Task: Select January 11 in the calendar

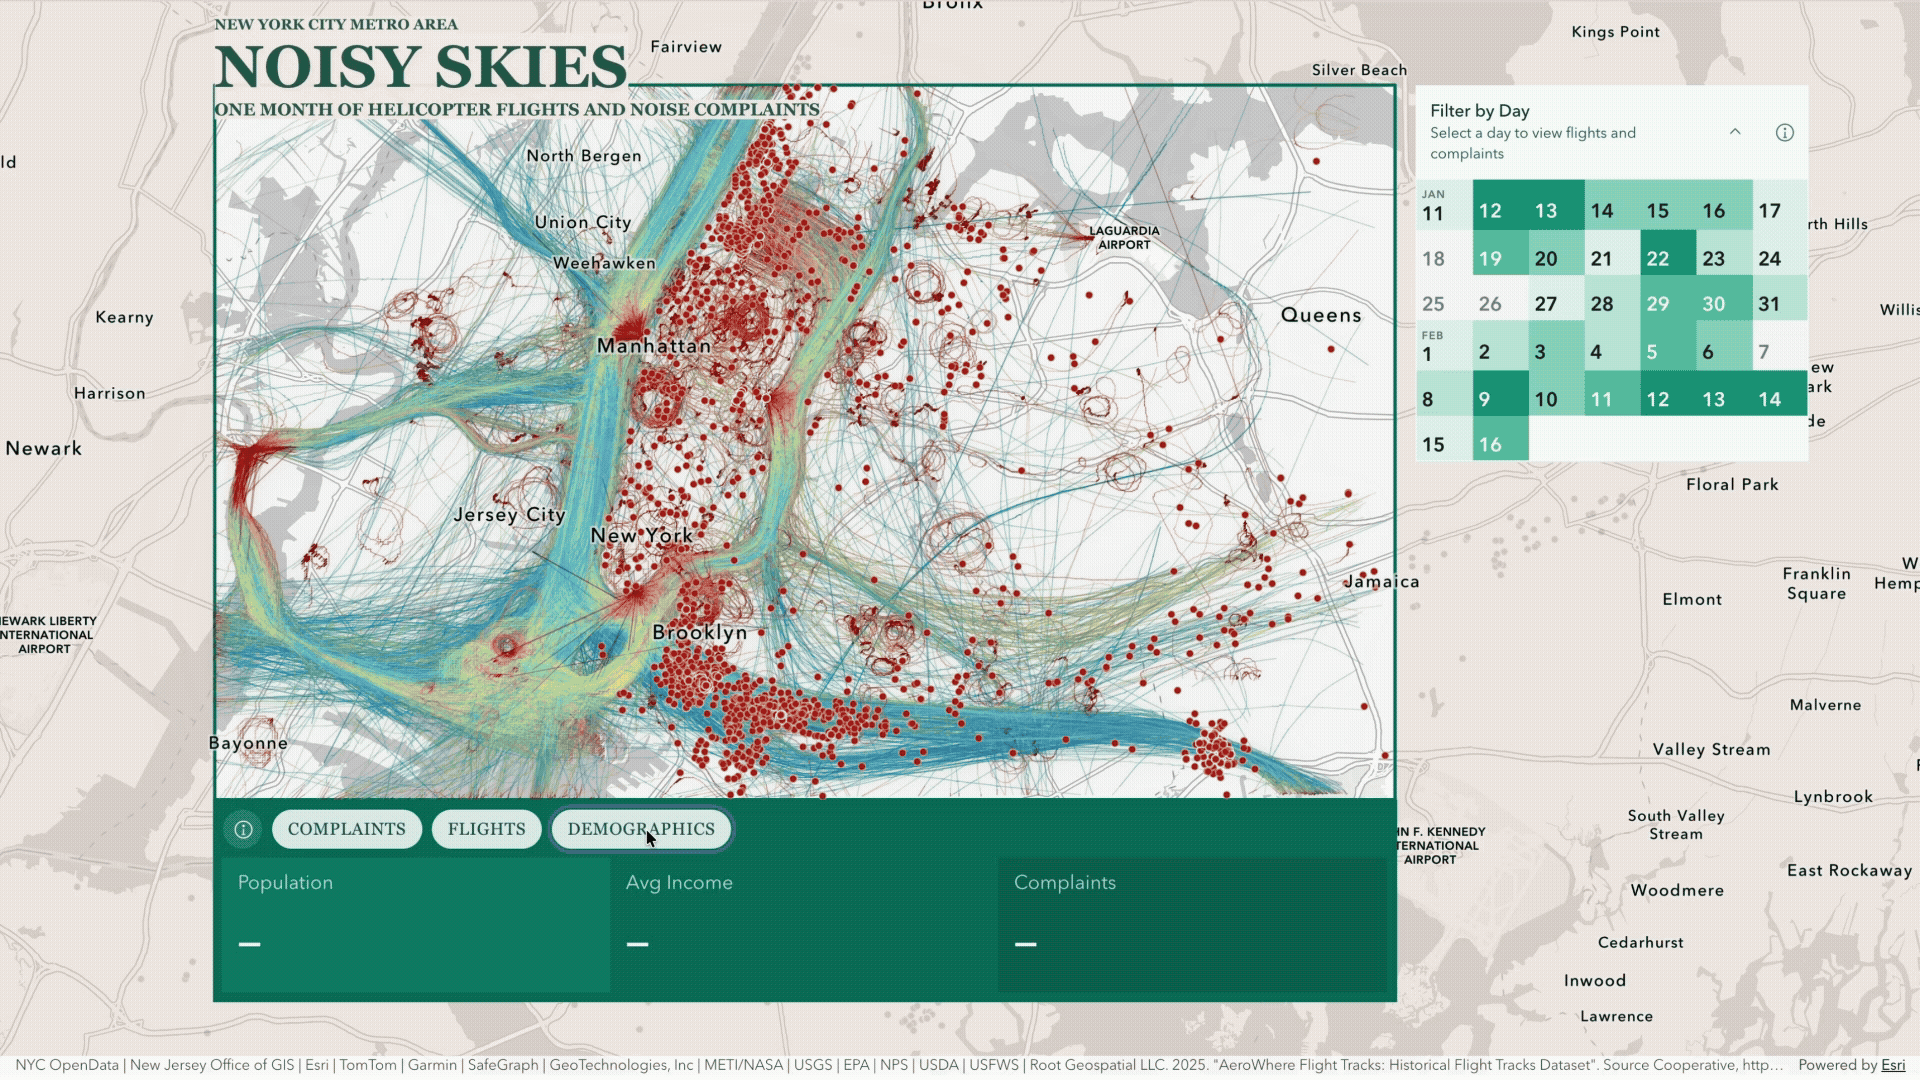Action: click(x=1444, y=205)
